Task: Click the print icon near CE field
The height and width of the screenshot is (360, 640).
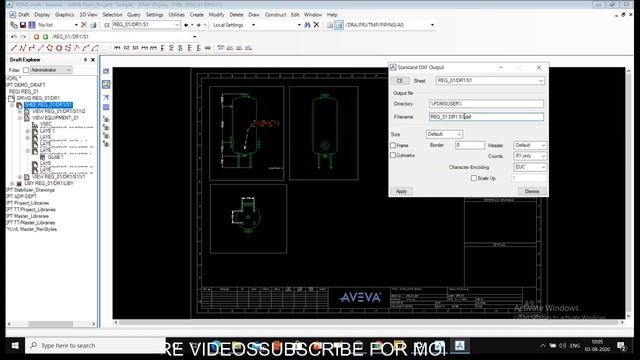Action: click(93, 25)
